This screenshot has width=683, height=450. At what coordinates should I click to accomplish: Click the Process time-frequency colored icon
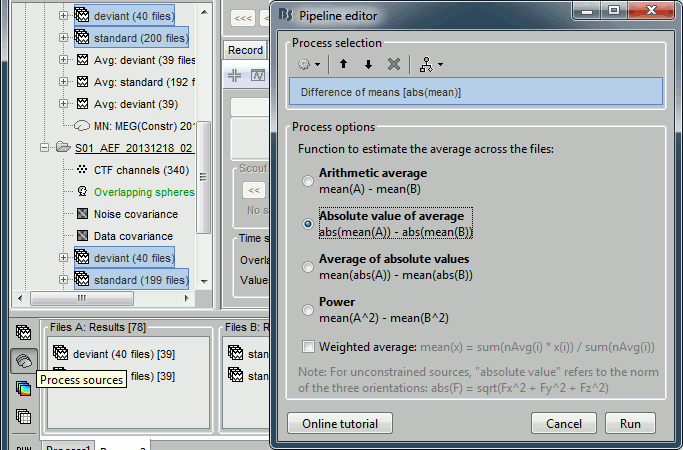(x=23, y=388)
